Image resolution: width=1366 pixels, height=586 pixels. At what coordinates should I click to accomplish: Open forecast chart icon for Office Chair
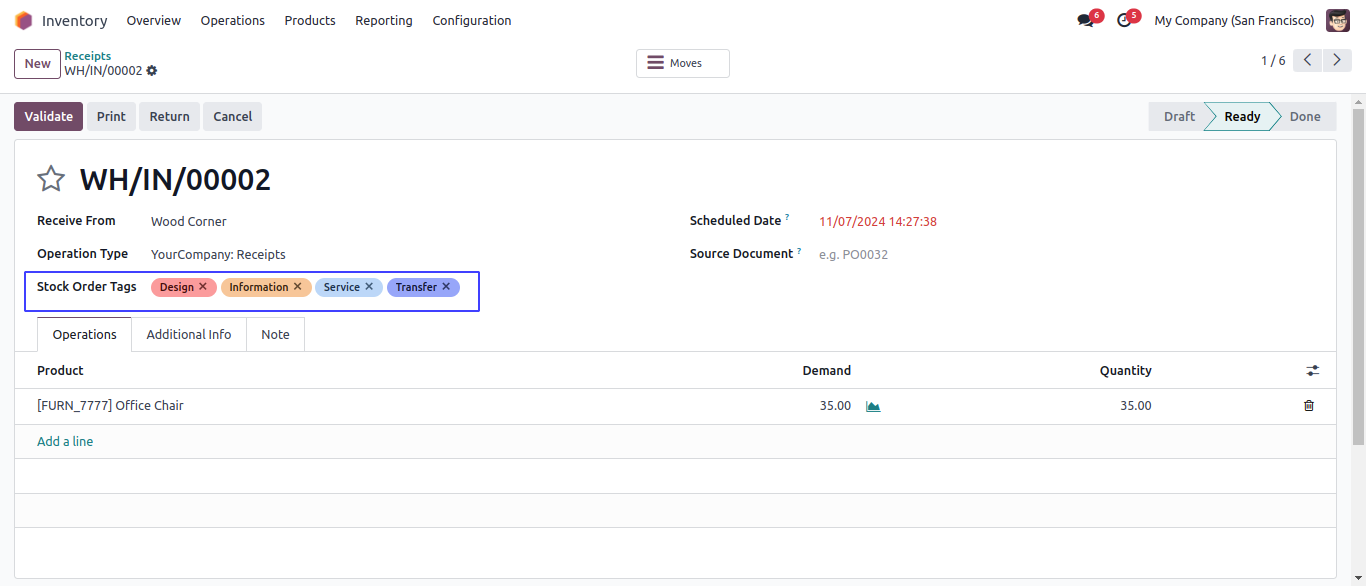[x=873, y=406]
